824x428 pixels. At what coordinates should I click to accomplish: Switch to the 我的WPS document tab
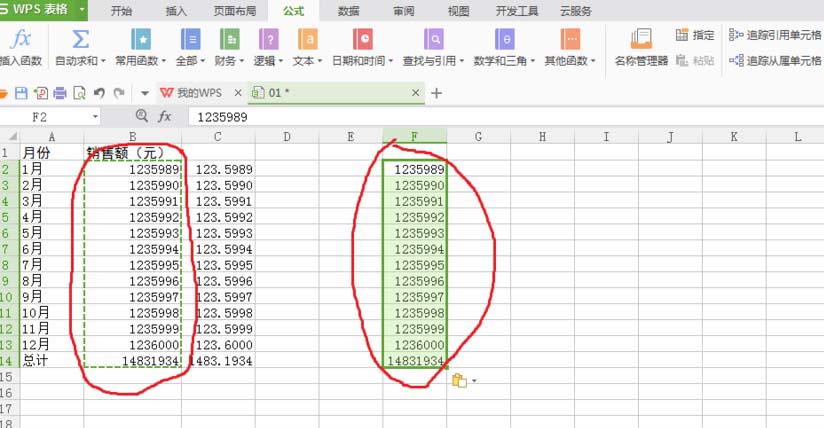(191, 93)
